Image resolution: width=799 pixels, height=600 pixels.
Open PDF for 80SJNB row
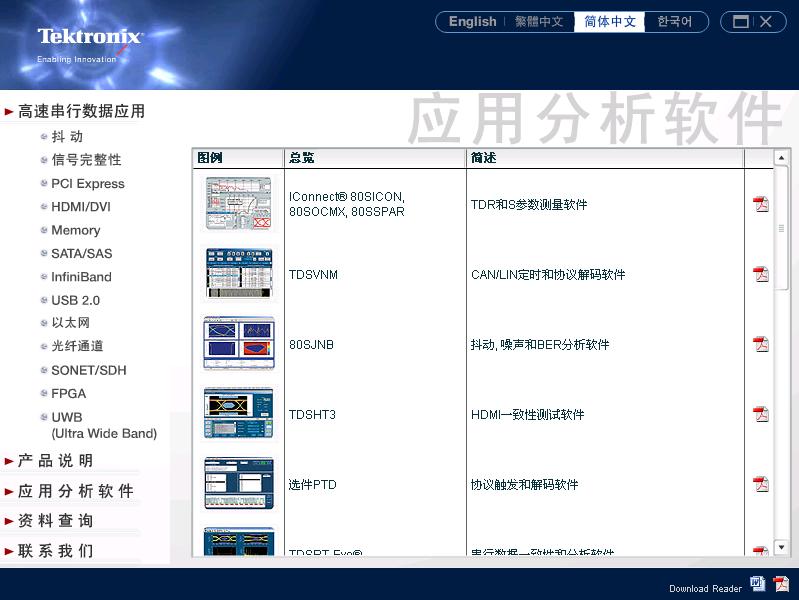[x=761, y=344]
